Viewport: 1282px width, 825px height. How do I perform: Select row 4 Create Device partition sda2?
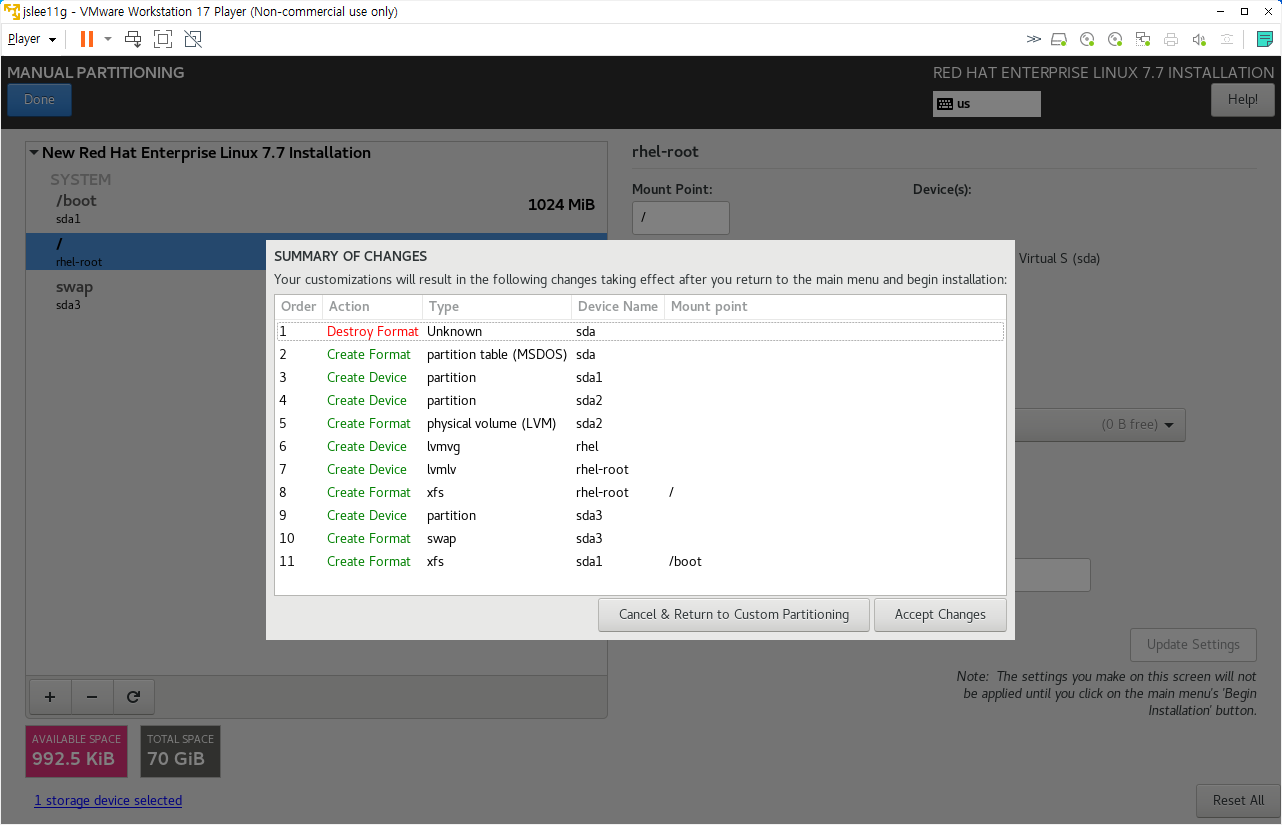pyautogui.click(x=640, y=400)
